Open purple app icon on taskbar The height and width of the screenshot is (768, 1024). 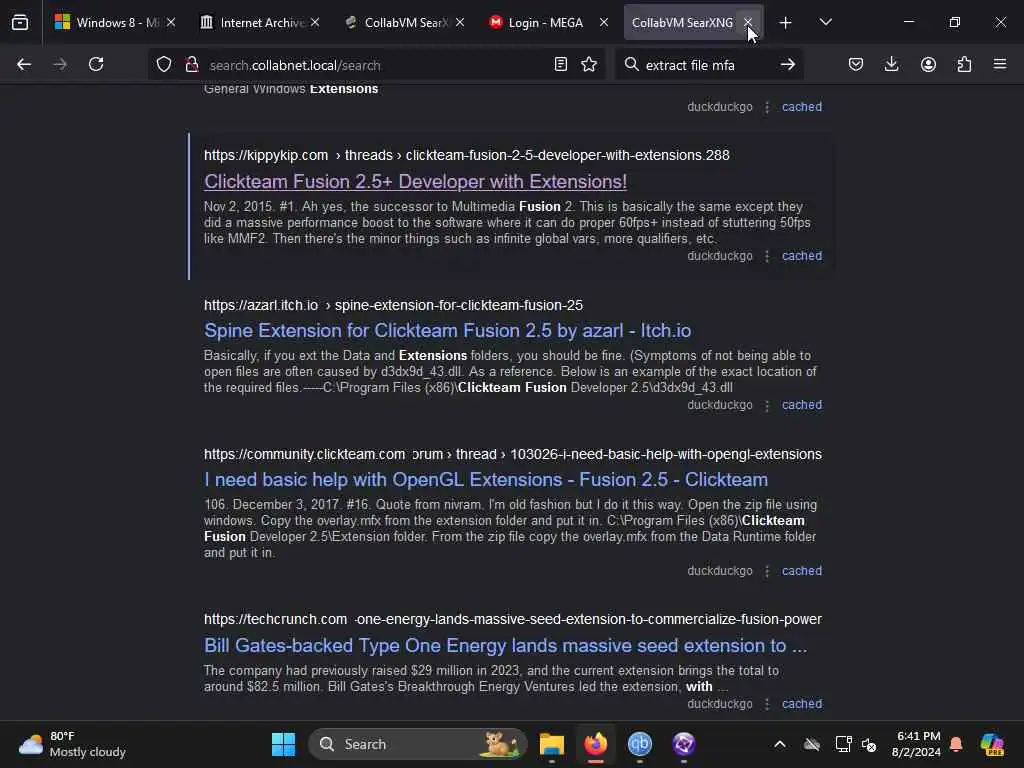coord(684,744)
